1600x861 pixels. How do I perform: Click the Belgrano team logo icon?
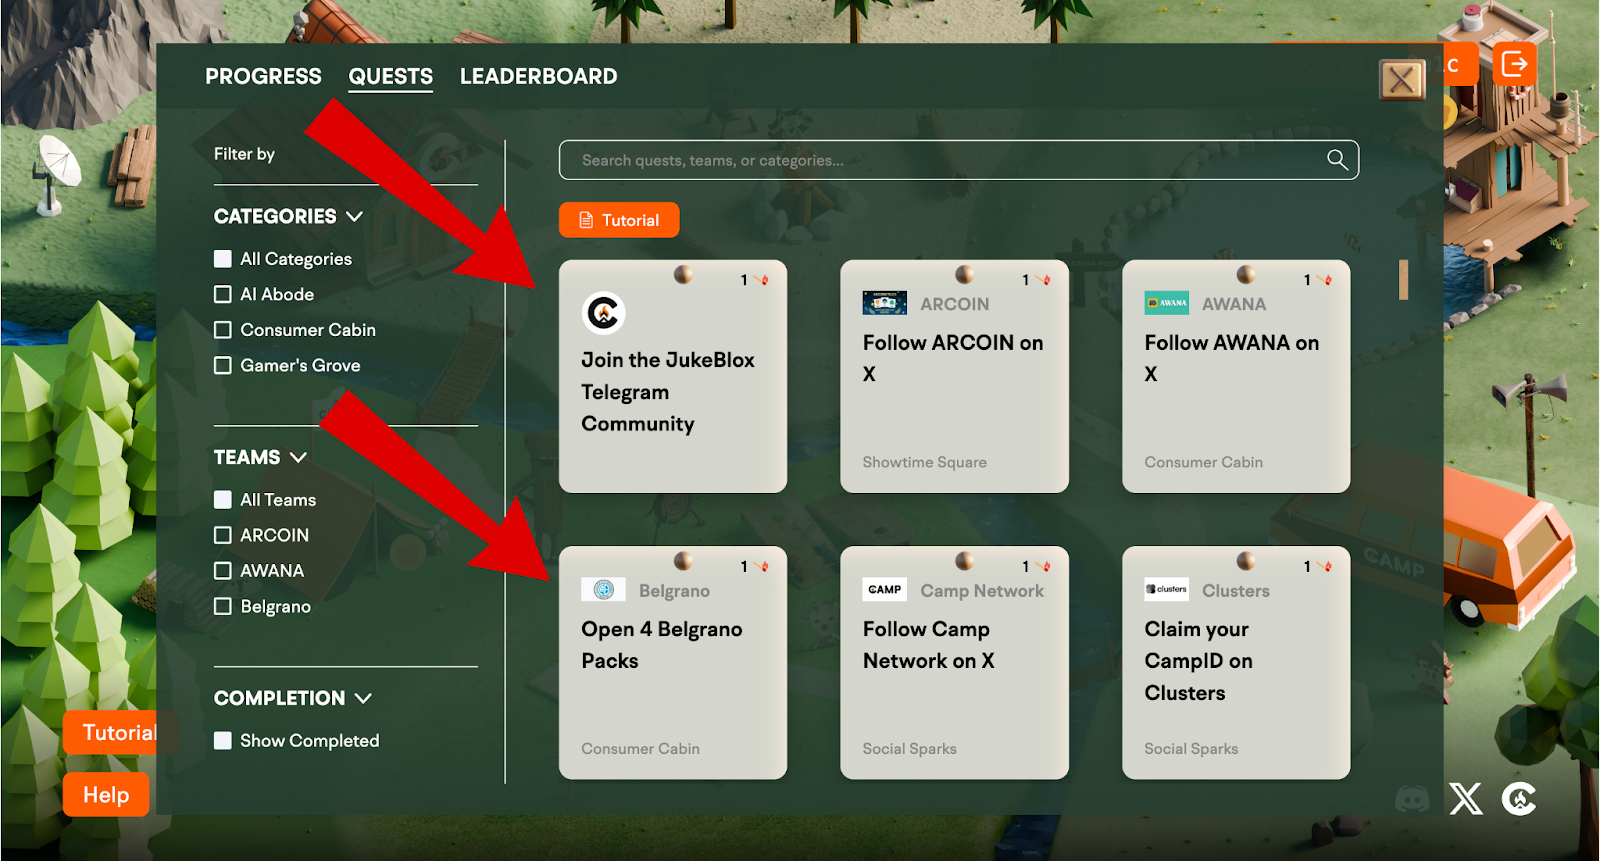click(603, 590)
